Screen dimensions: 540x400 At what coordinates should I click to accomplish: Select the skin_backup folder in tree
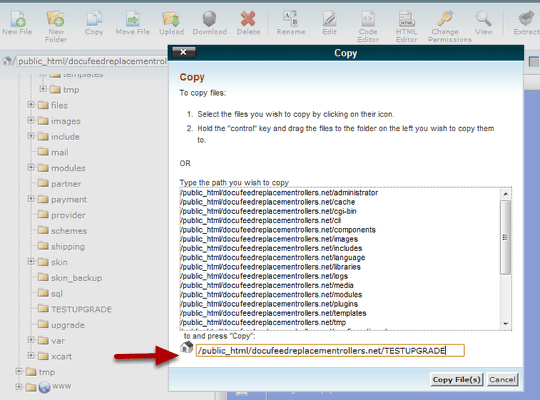70,278
